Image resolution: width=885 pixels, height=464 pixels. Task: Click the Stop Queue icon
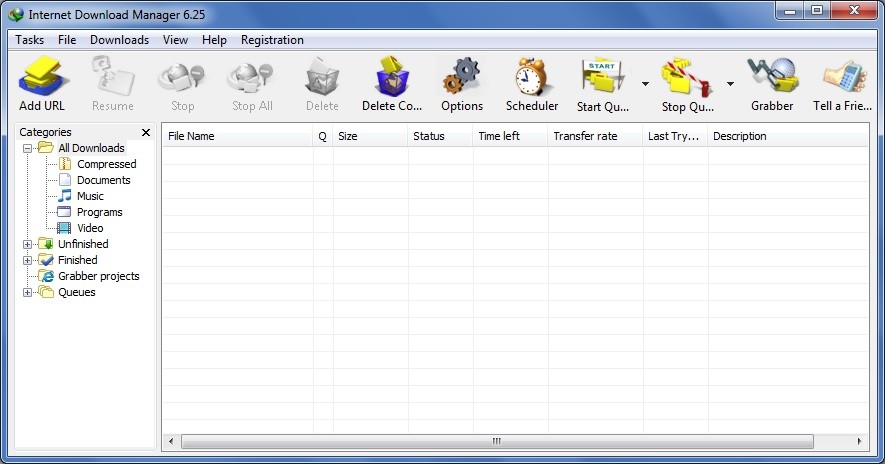(687, 77)
